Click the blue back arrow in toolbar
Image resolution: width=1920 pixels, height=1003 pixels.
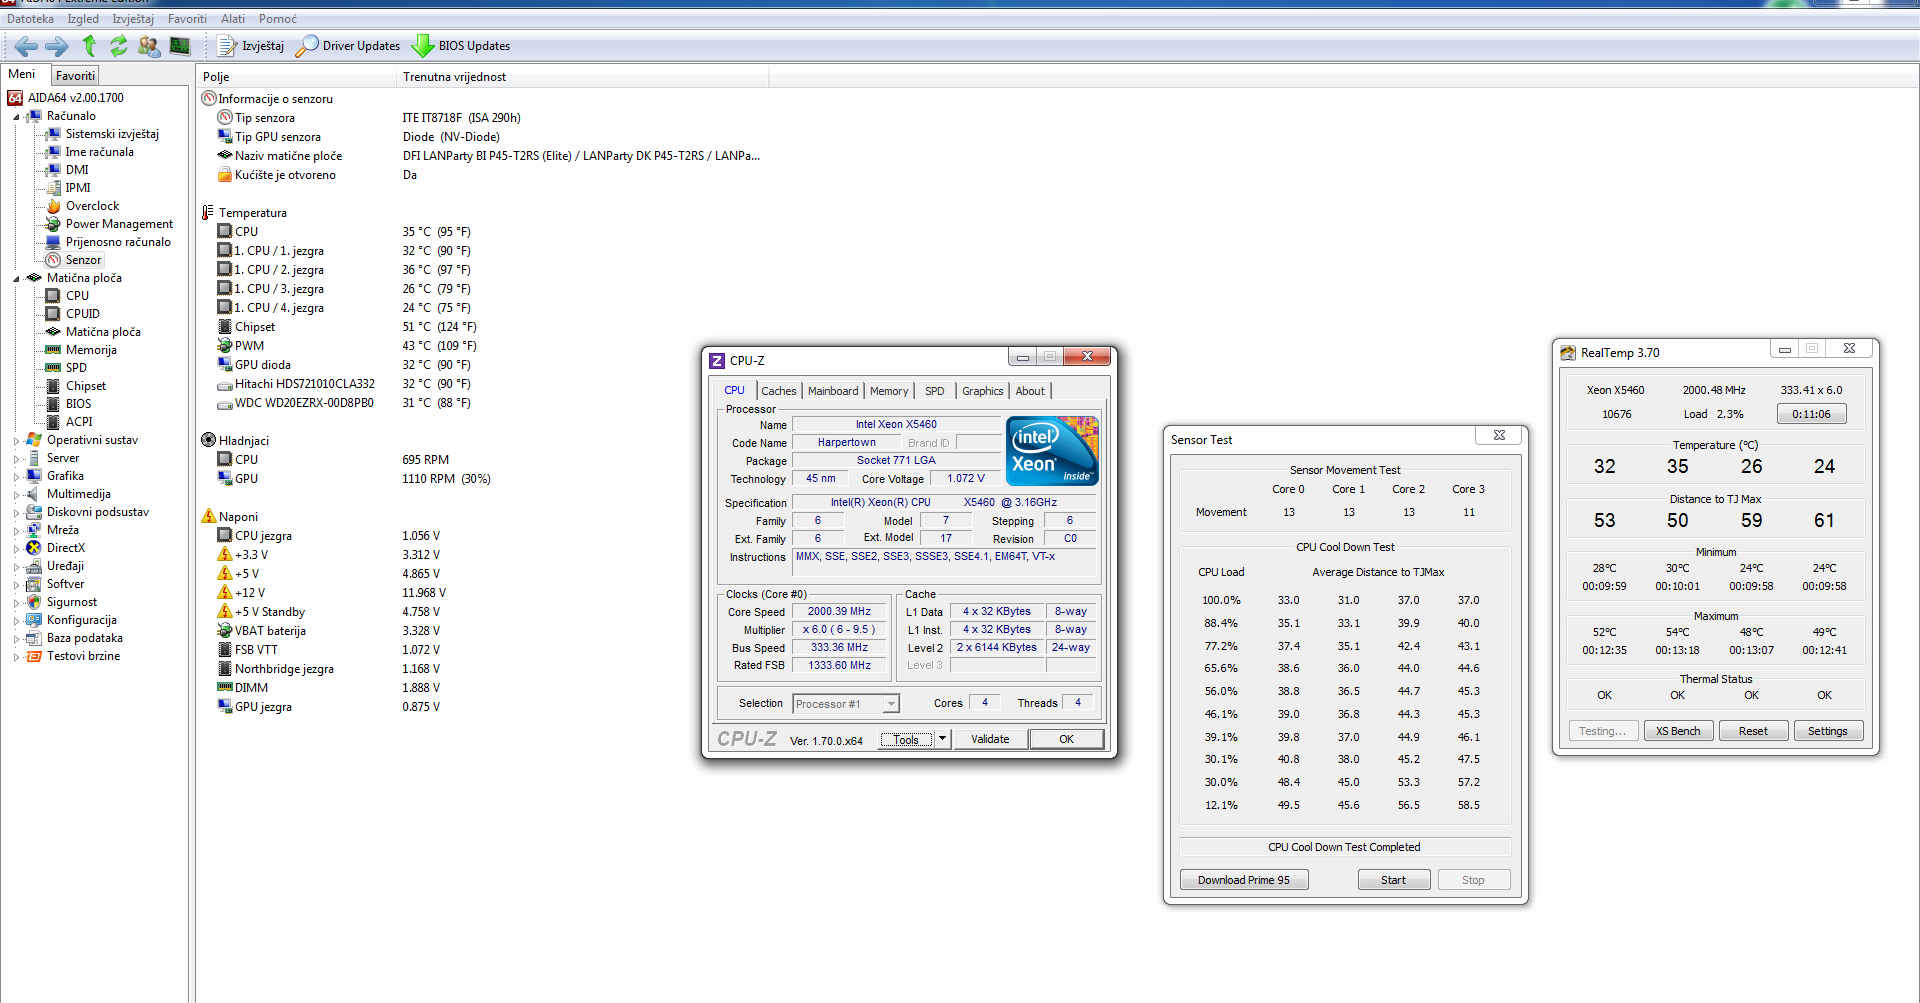pyautogui.click(x=27, y=46)
